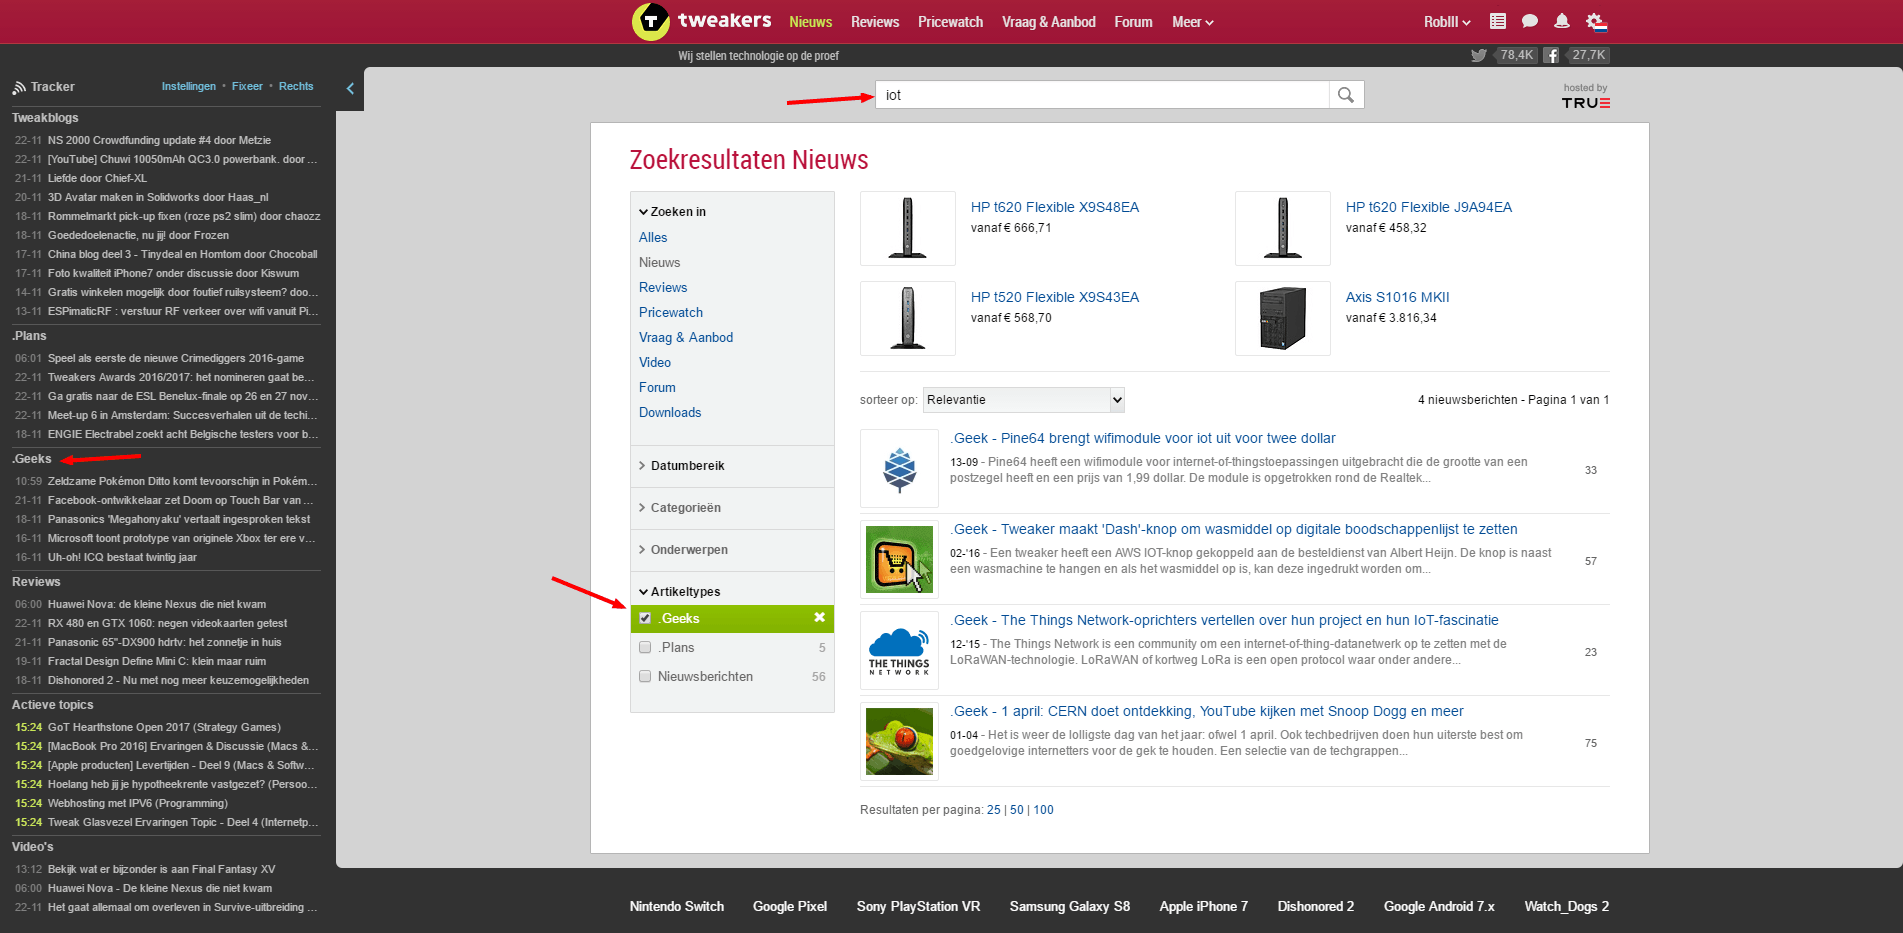Open the Pine64 article thumbnail

[x=900, y=469]
